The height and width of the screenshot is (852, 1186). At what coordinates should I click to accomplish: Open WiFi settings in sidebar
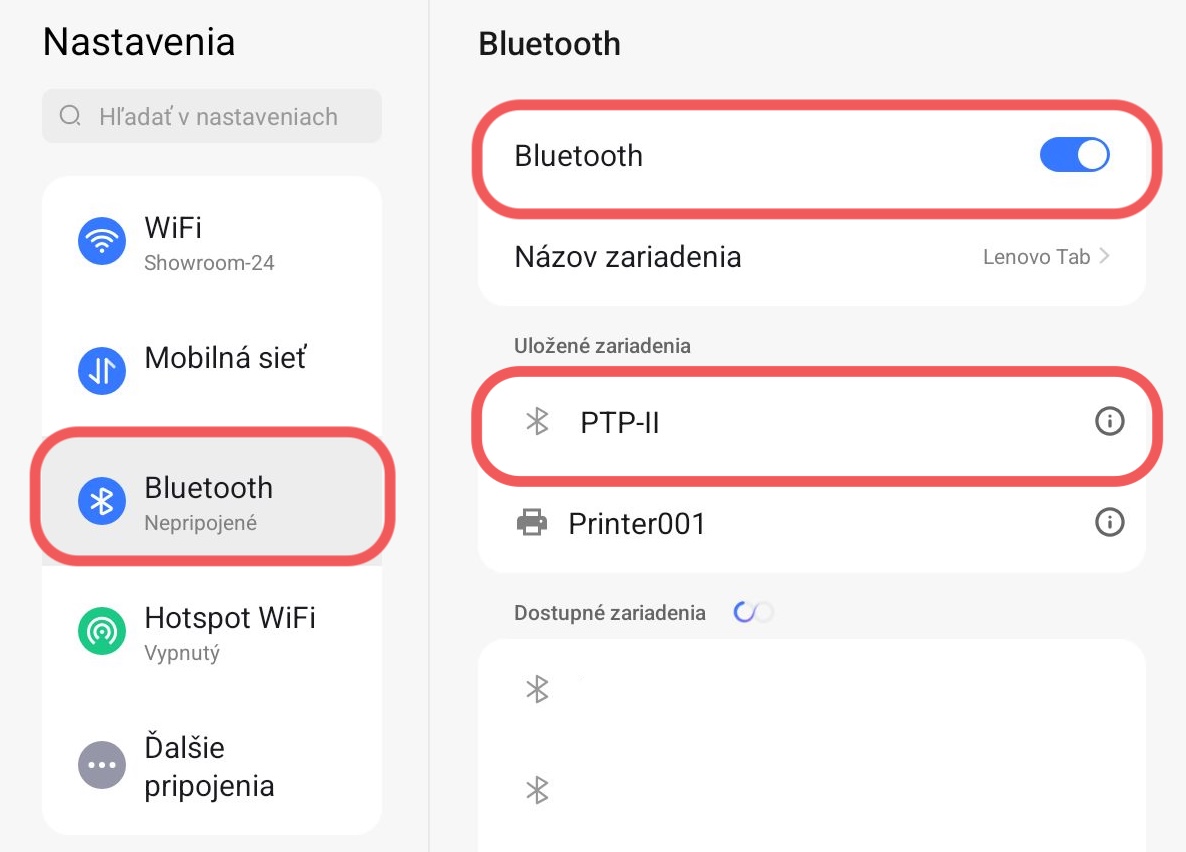212,242
